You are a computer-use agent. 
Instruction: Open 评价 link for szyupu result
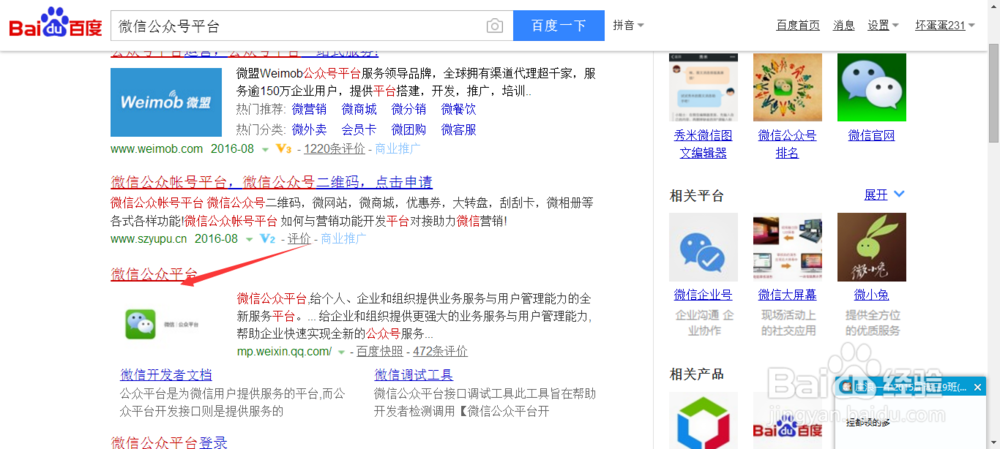299,239
